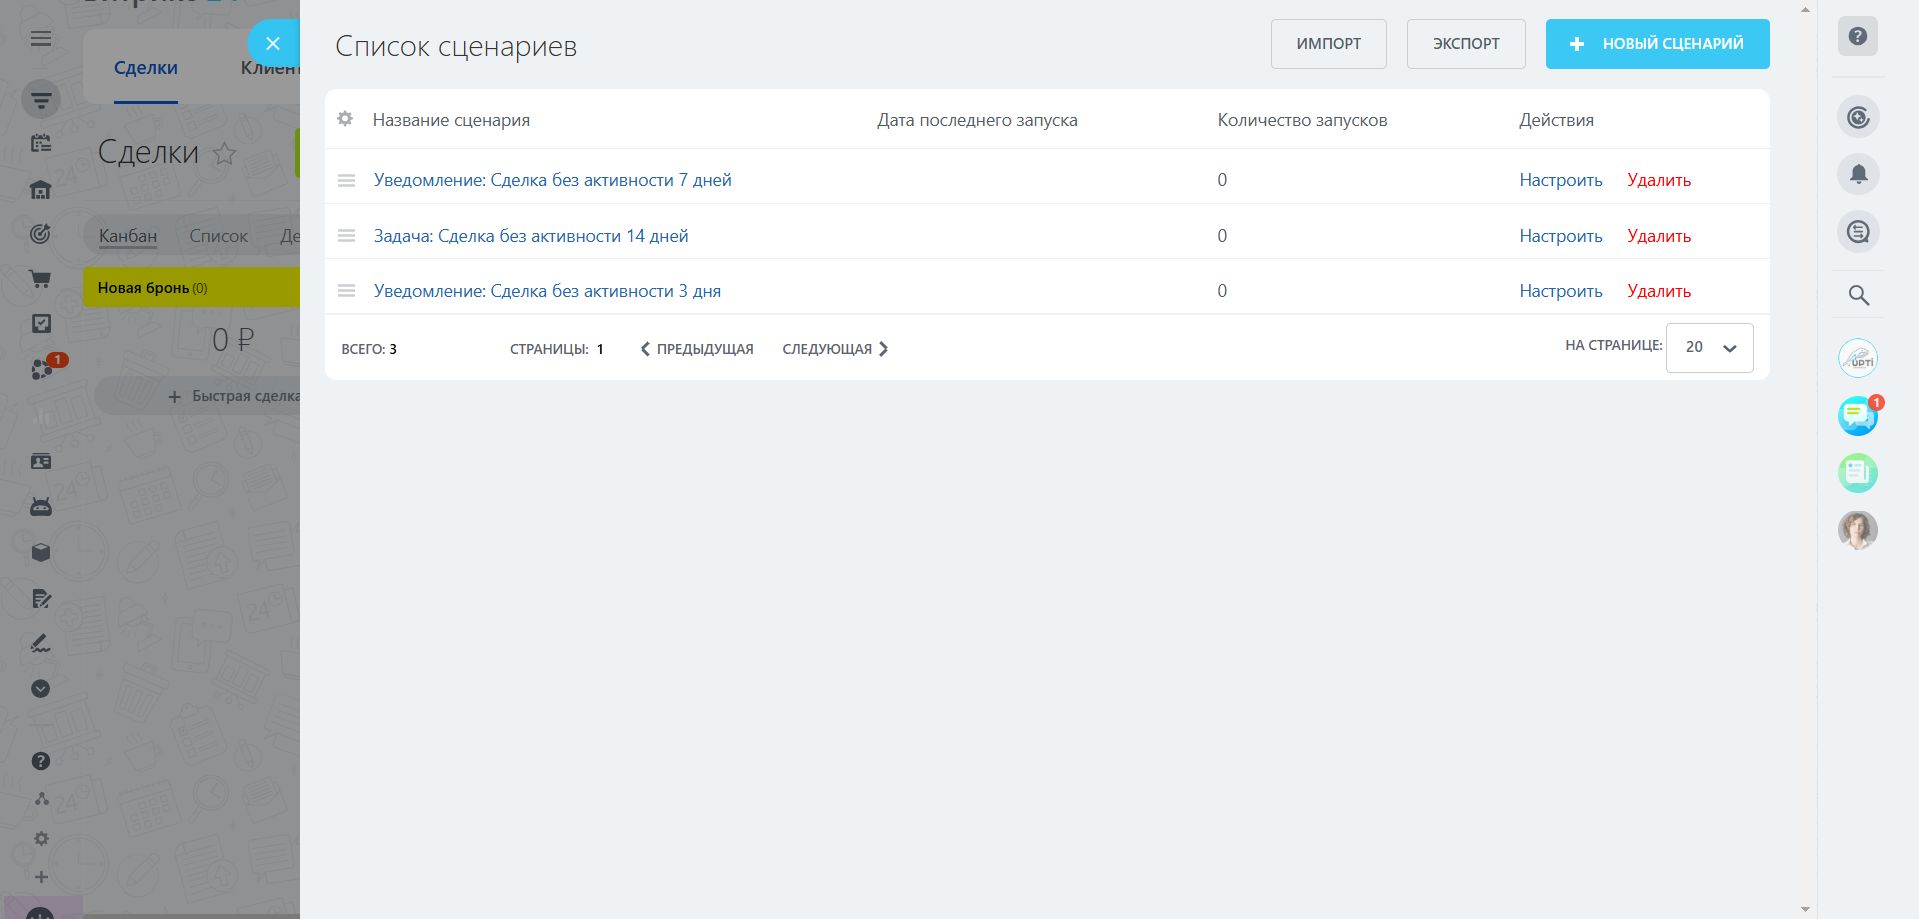The height and width of the screenshot is (919, 1919).
Task: Go to next page with Следующая
Action: 835,349
